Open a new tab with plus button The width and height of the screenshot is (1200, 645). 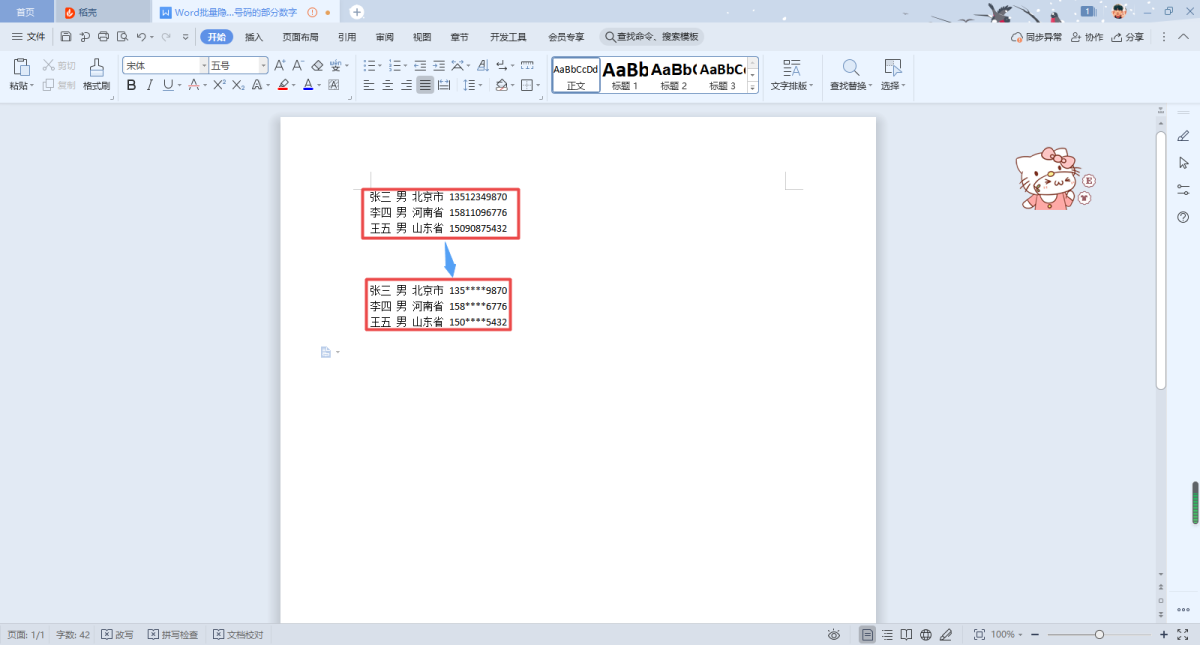357,12
